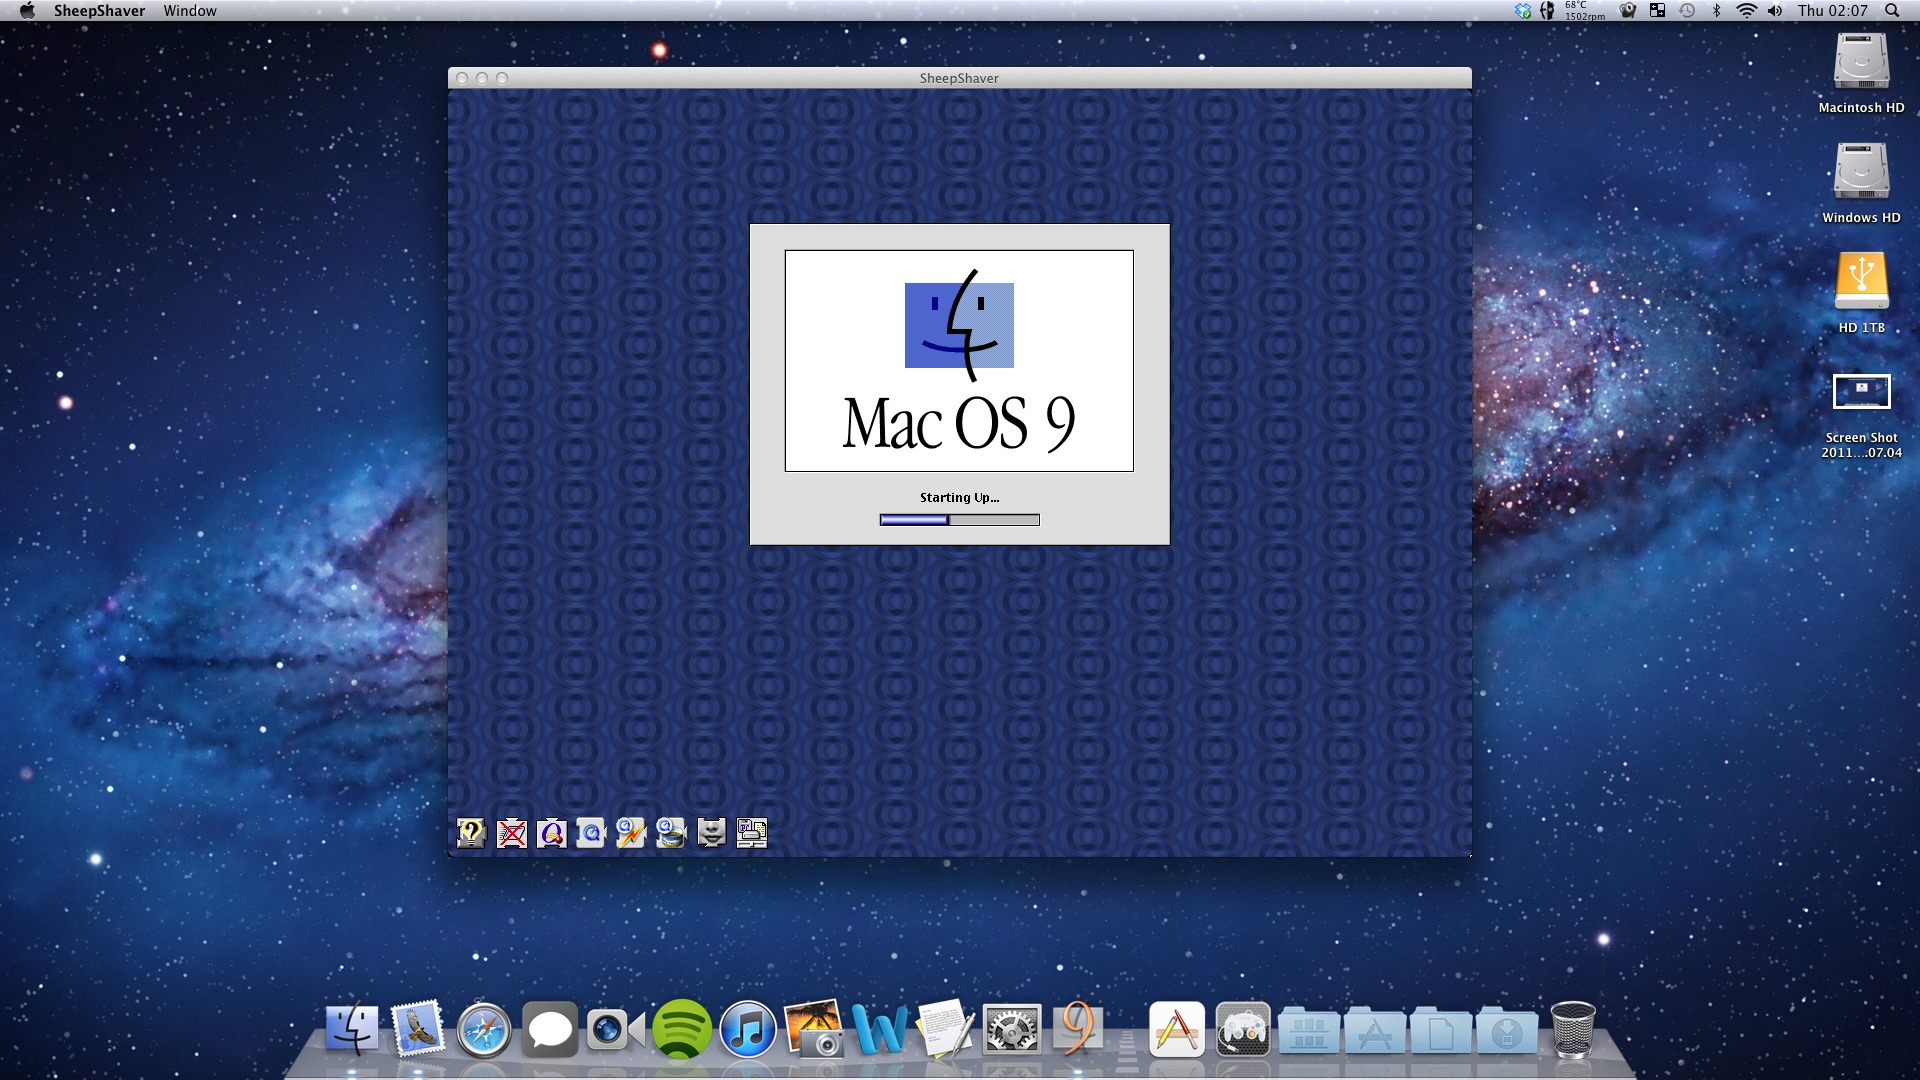The width and height of the screenshot is (1920, 1080).
Task: Open the grid stack folder in Dock
Action: tap(1309, 1030)
